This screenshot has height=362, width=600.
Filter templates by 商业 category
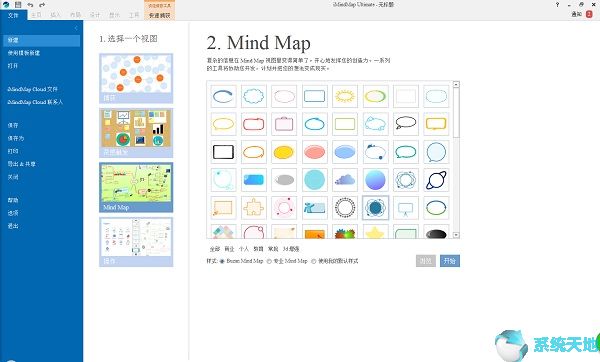229,249
